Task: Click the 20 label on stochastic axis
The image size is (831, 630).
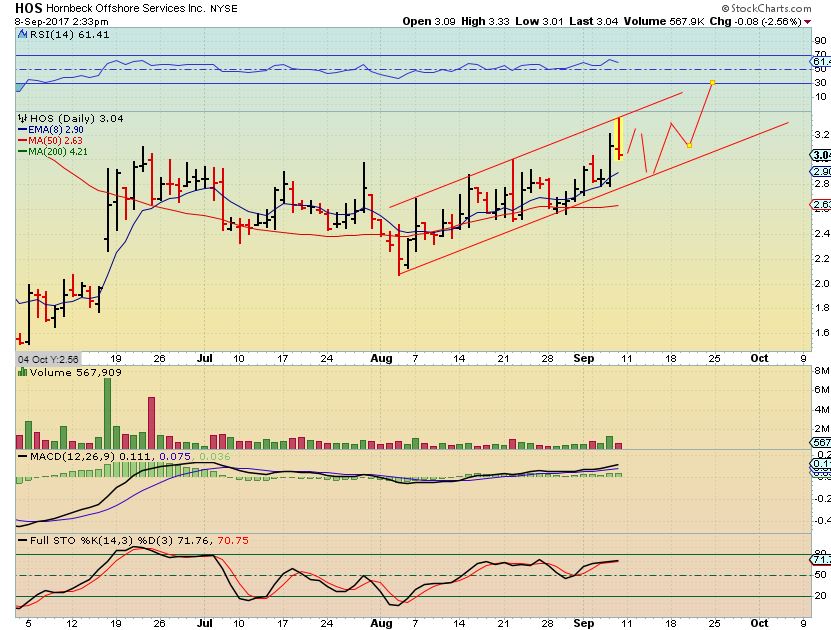Action: (820, 596)
